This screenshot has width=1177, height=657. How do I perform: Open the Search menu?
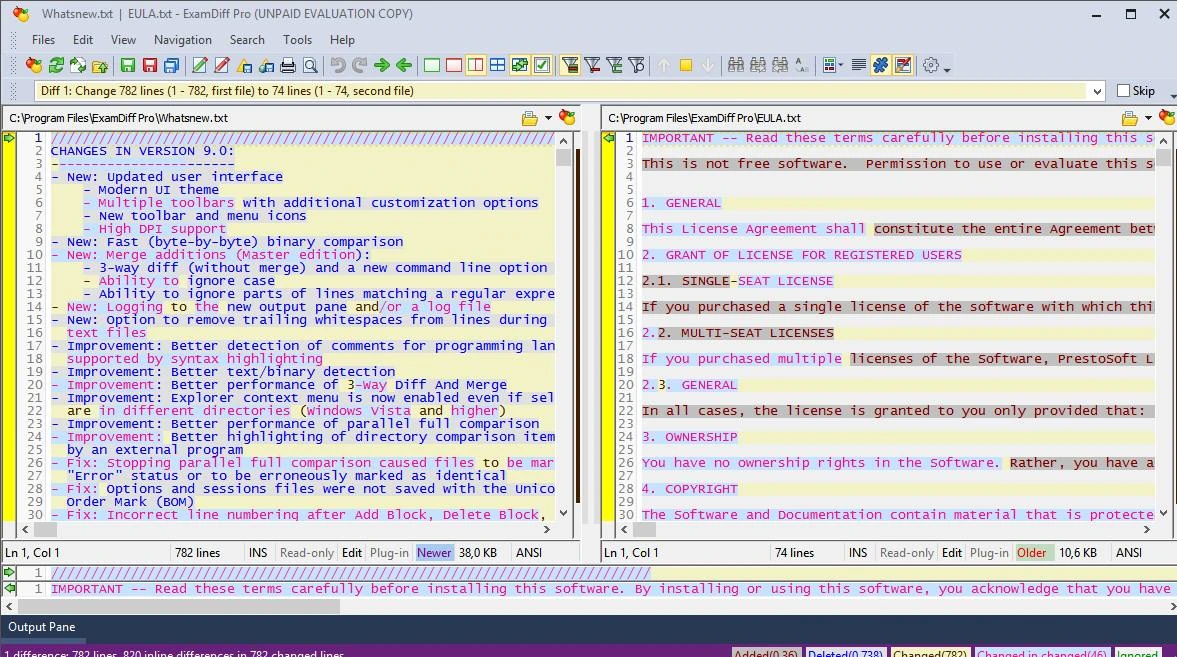coord(247,40)
